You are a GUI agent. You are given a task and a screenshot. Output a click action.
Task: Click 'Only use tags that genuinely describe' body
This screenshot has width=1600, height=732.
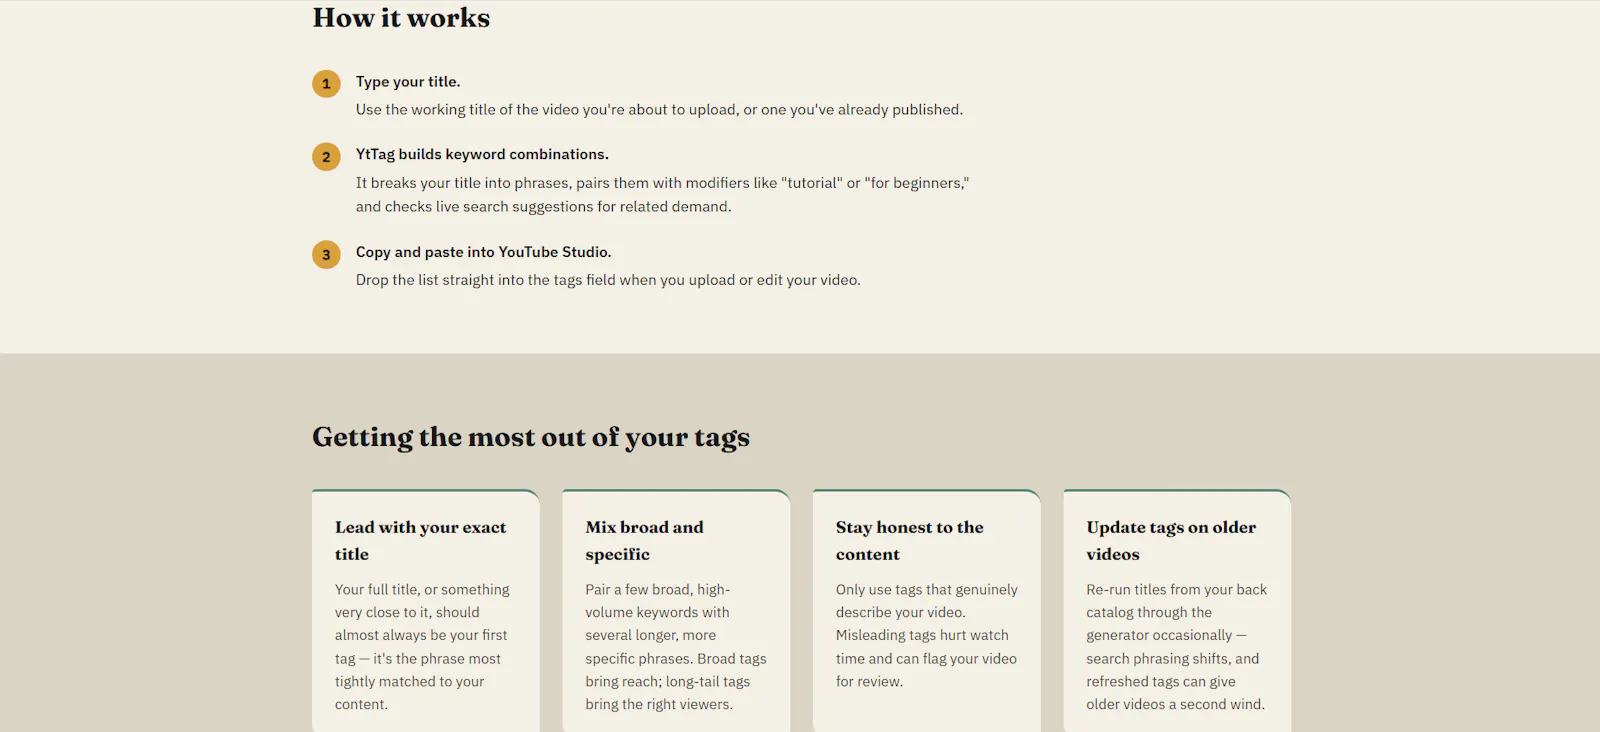click(927, 636)
